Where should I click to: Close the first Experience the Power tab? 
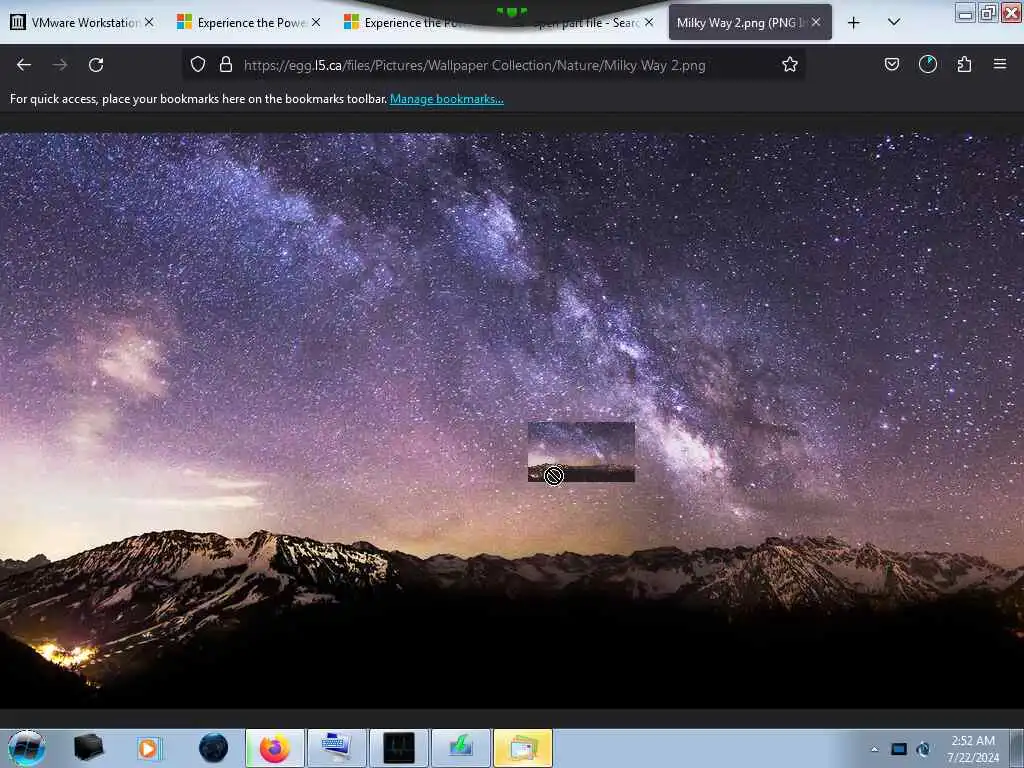(x=316, y=22)
